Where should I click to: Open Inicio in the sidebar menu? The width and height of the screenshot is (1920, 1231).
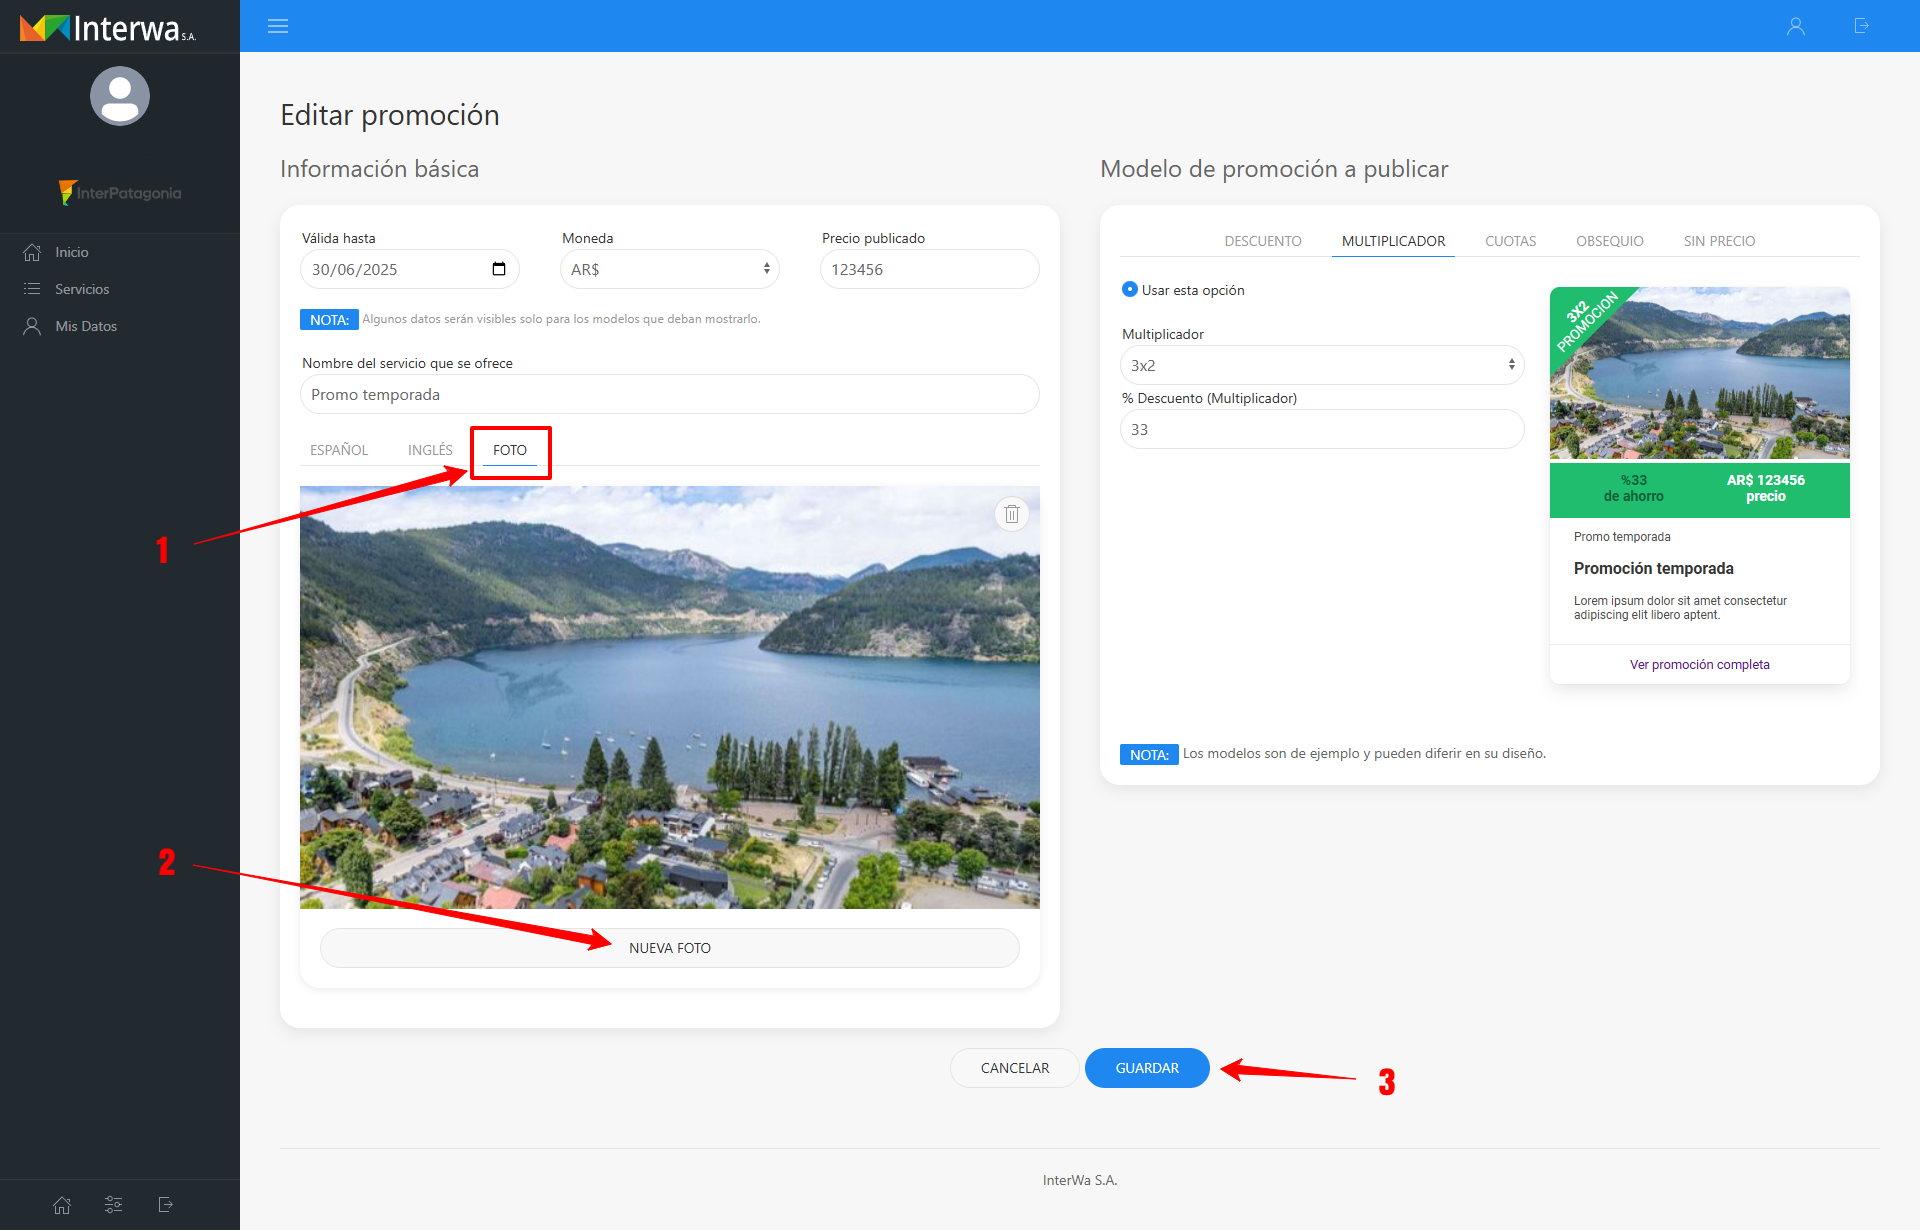(72, 252)
